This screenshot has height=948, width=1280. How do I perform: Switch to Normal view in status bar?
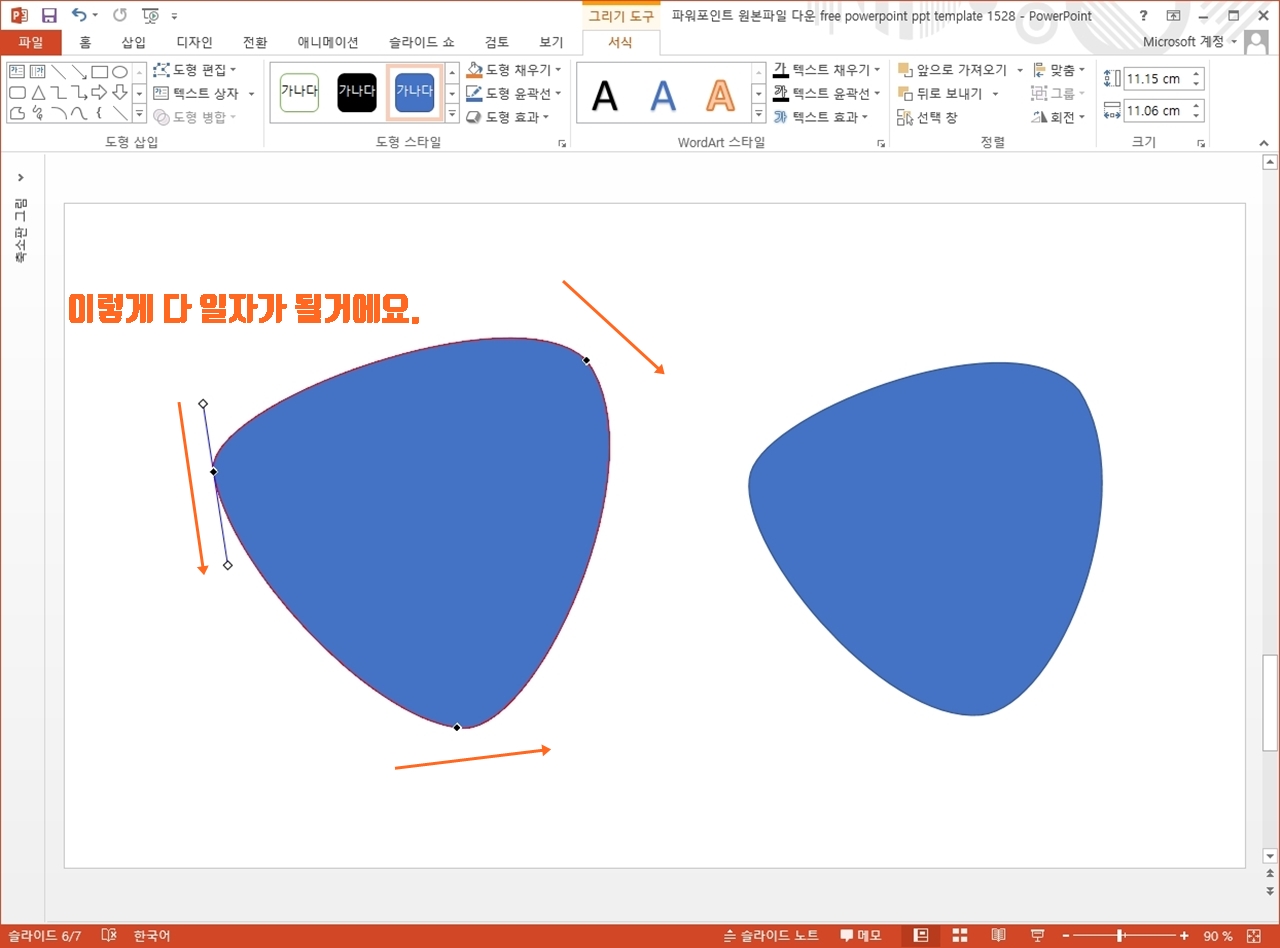(921, 936)
